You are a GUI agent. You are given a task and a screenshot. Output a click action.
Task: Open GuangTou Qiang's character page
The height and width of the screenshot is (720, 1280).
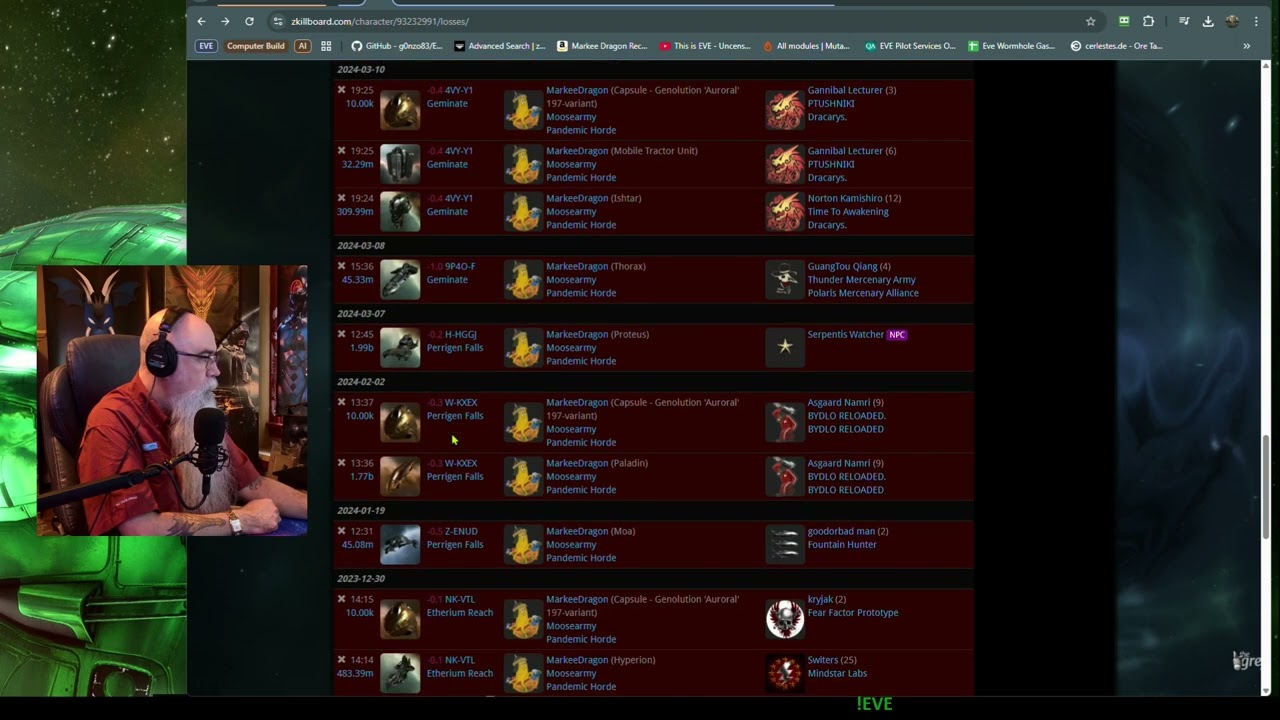pyautogui.click(x=842, y=266)
